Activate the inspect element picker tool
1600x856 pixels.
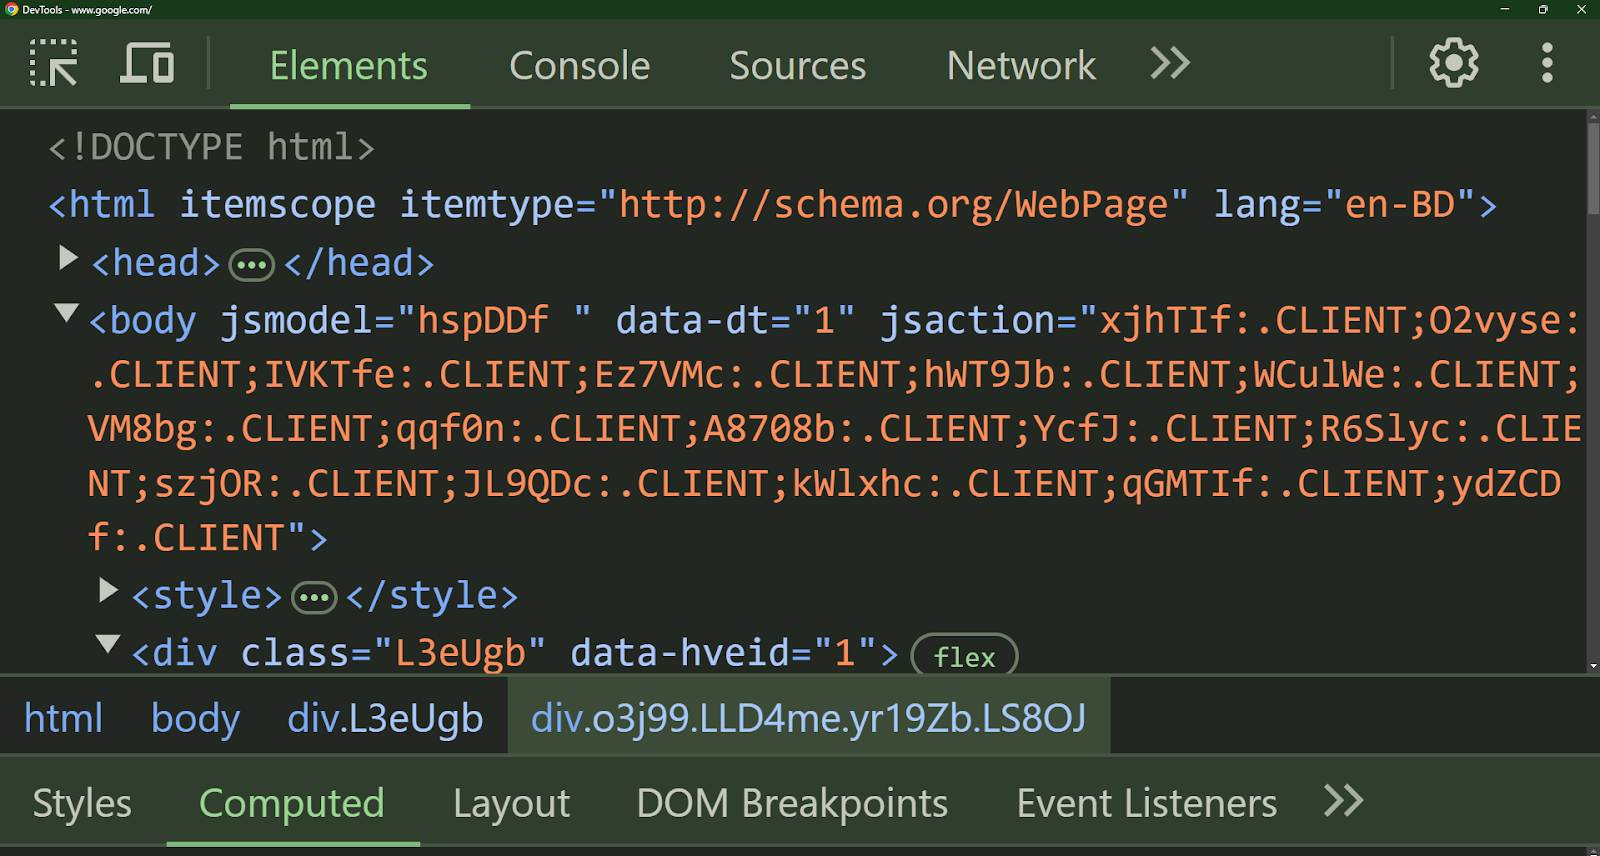click(x=54, y=63)
